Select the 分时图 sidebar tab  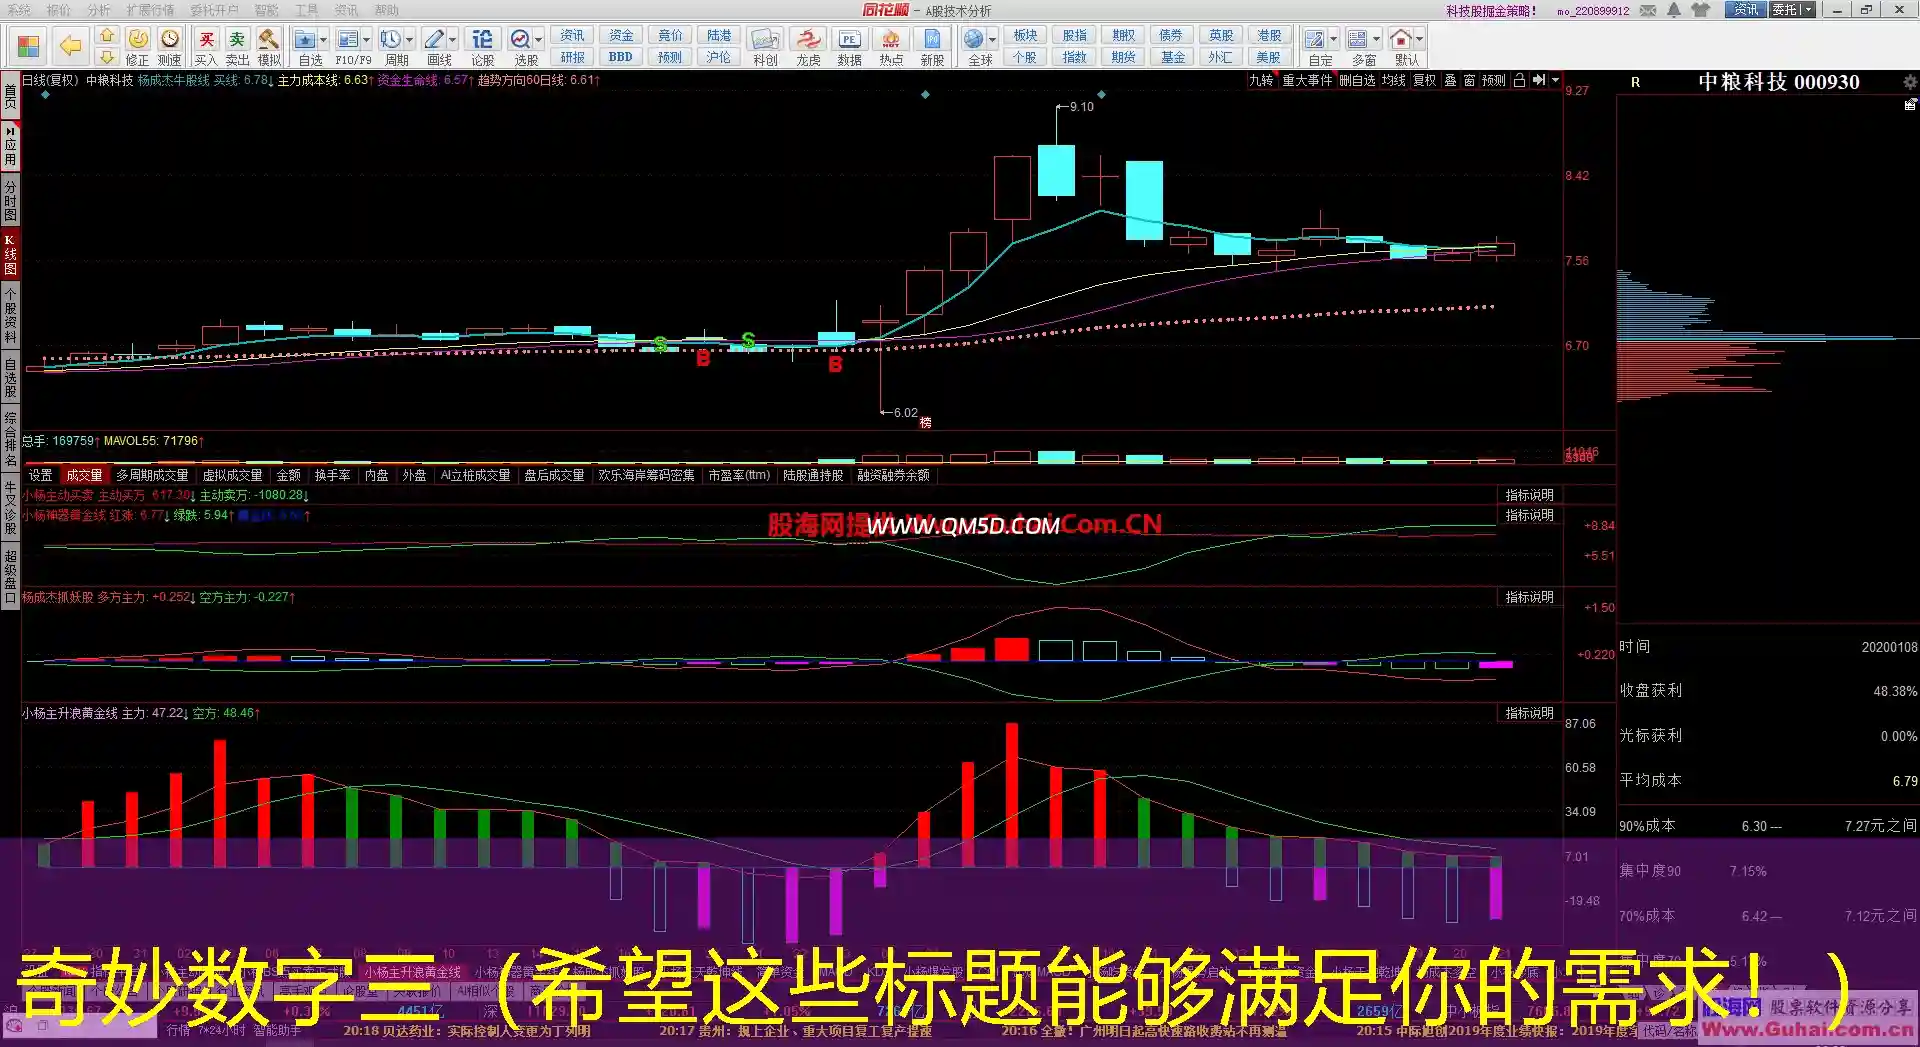10,200
